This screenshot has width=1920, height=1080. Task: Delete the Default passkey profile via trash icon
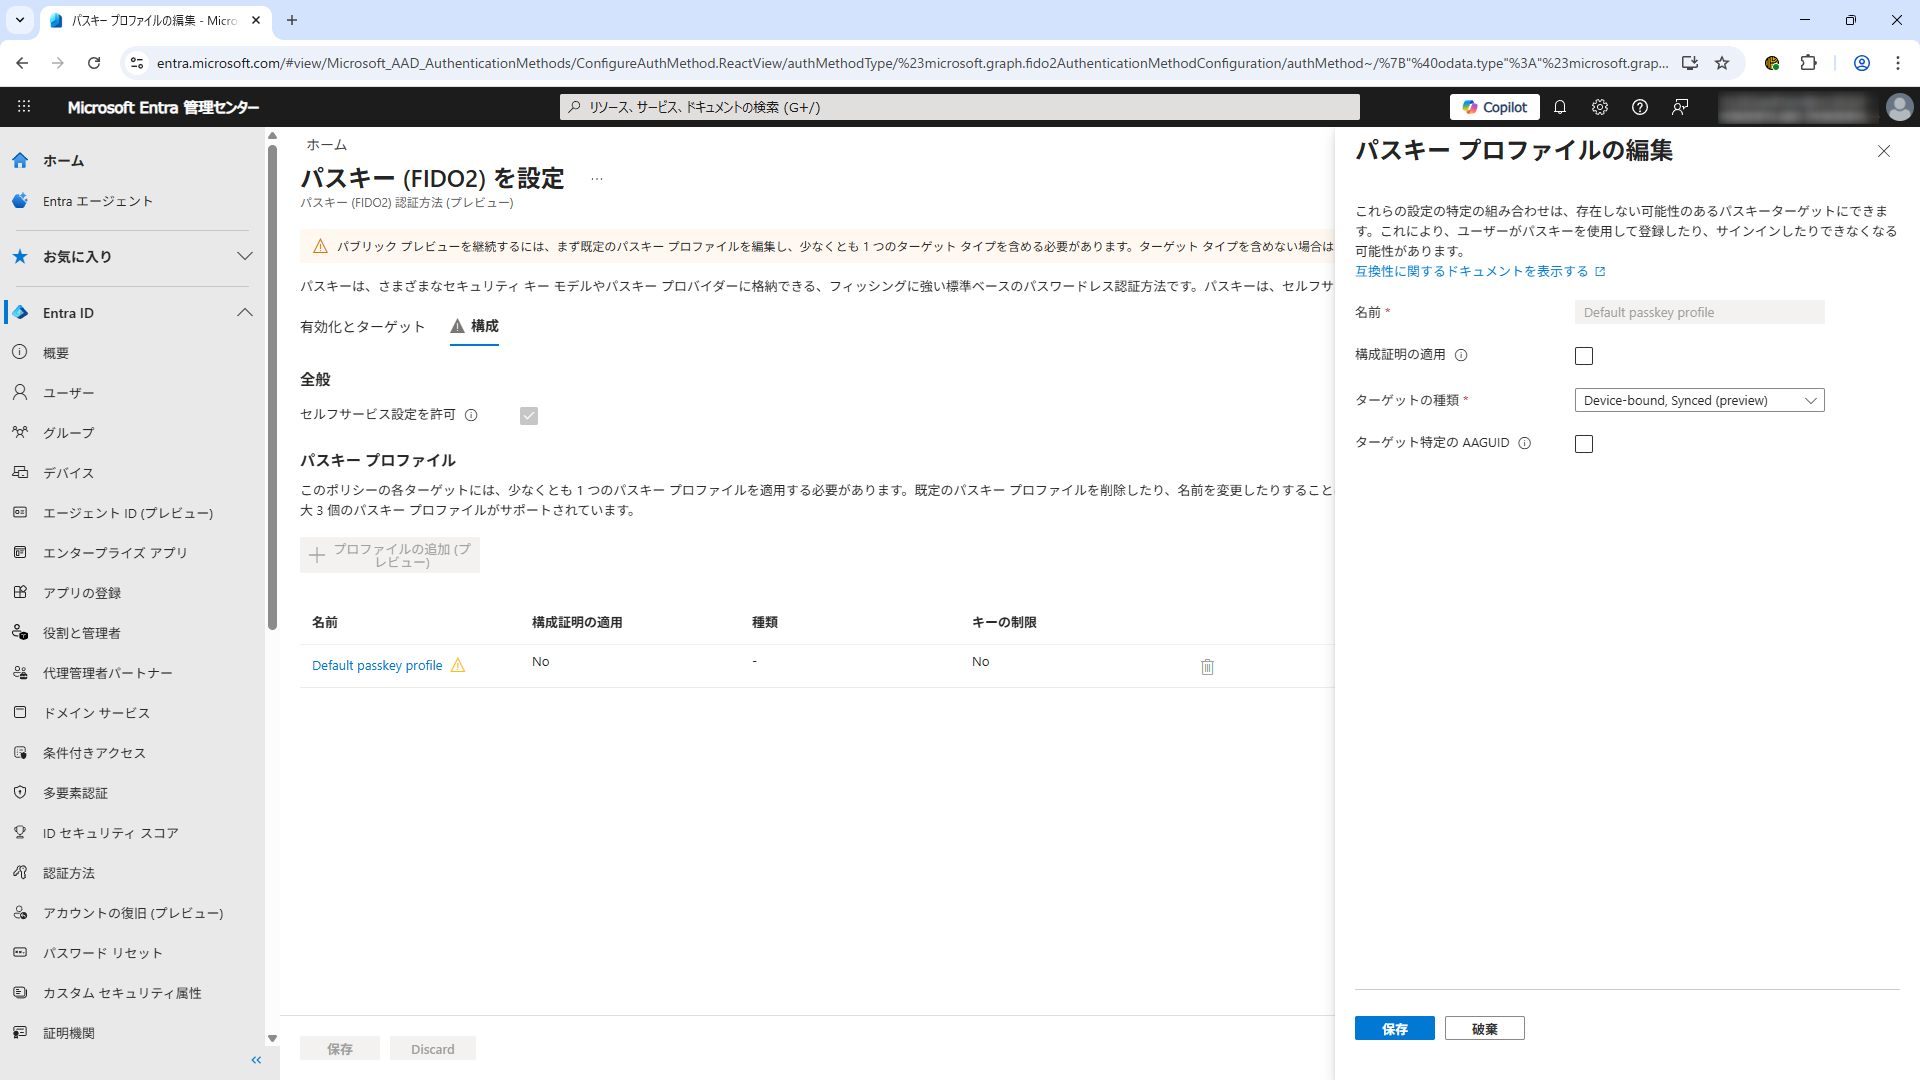click(x=1207, y=667)
